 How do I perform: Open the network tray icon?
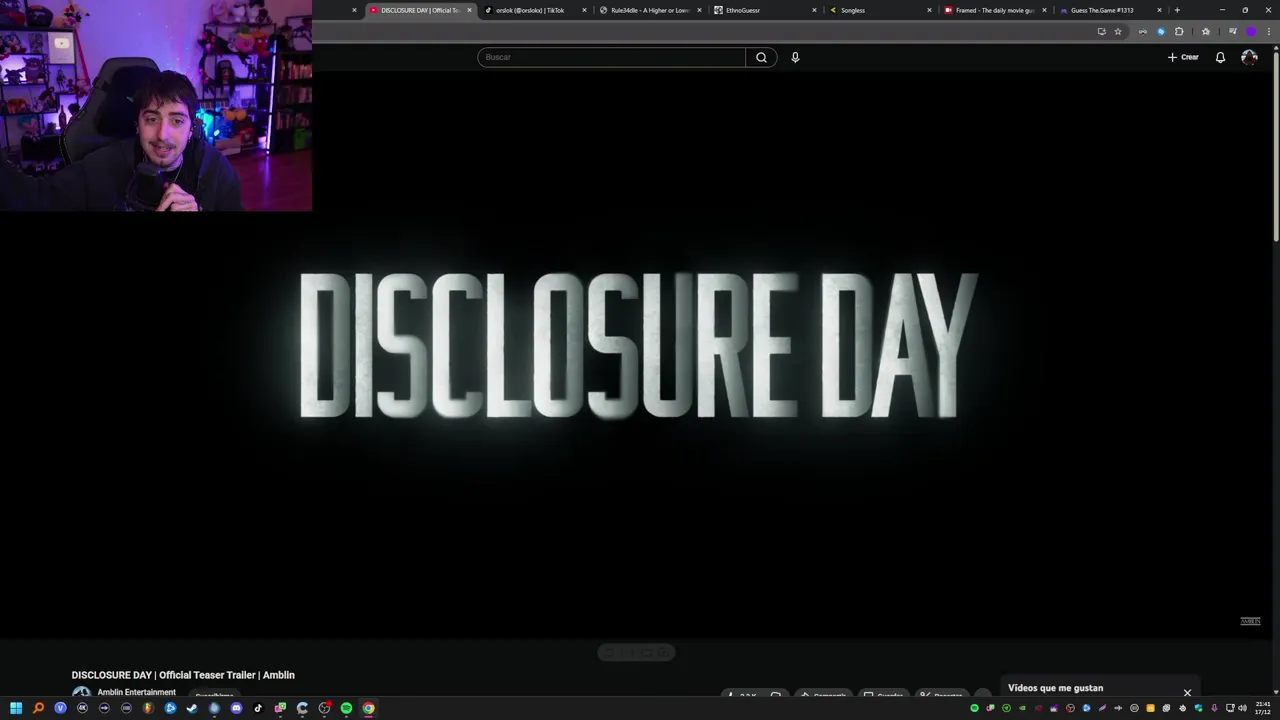point(1230,708)
